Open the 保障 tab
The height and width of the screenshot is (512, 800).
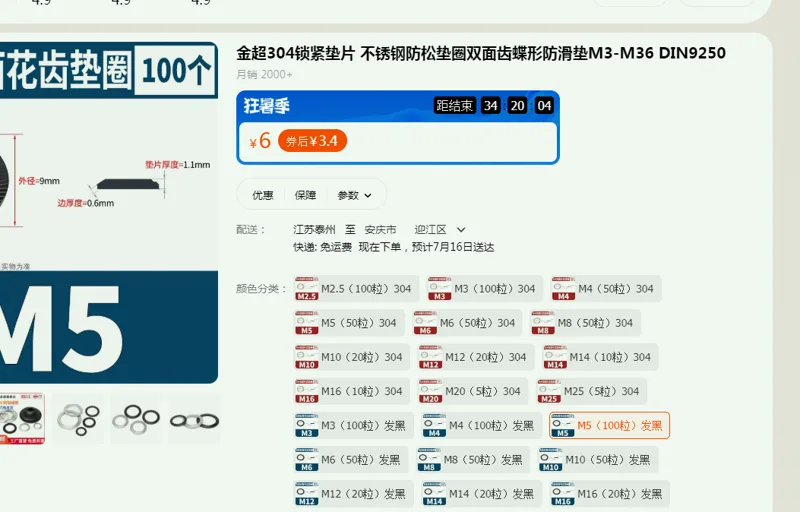click(305, 195)
